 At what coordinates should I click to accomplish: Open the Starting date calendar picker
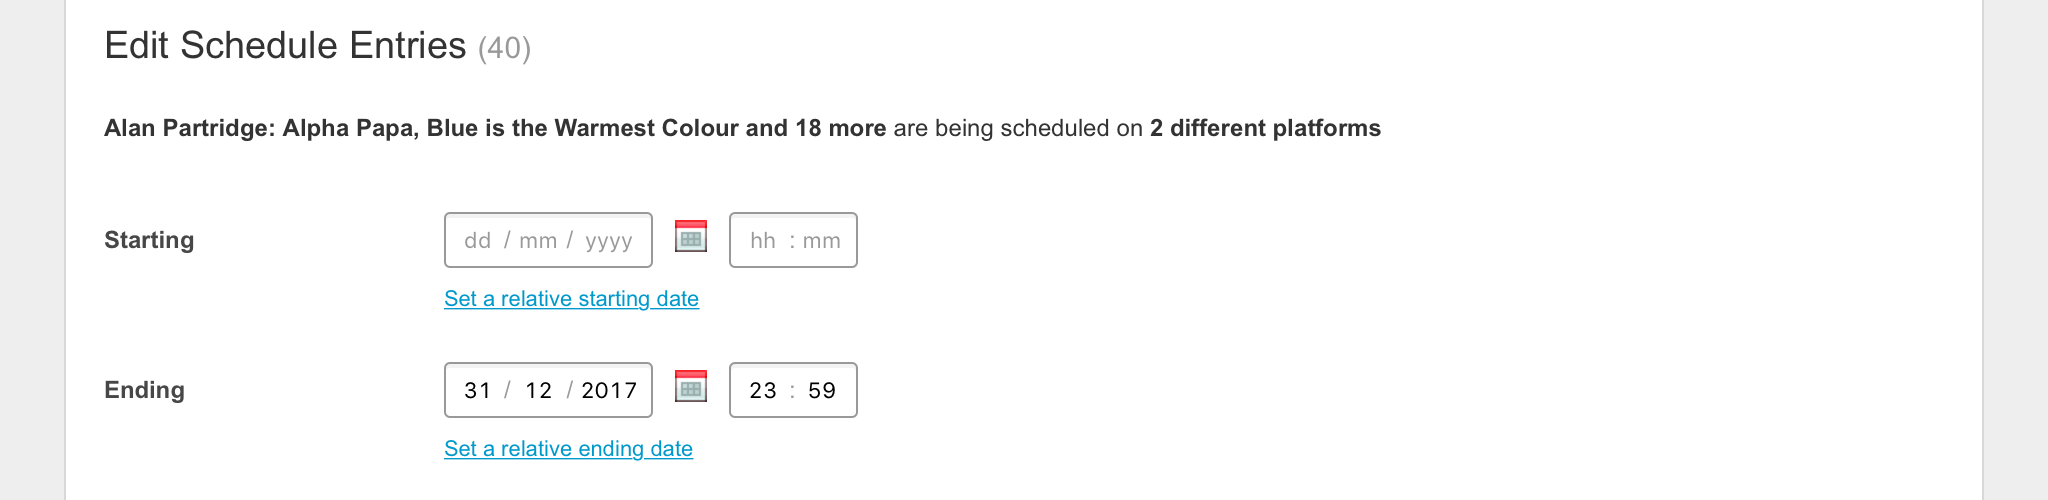[x=691, y=237]
